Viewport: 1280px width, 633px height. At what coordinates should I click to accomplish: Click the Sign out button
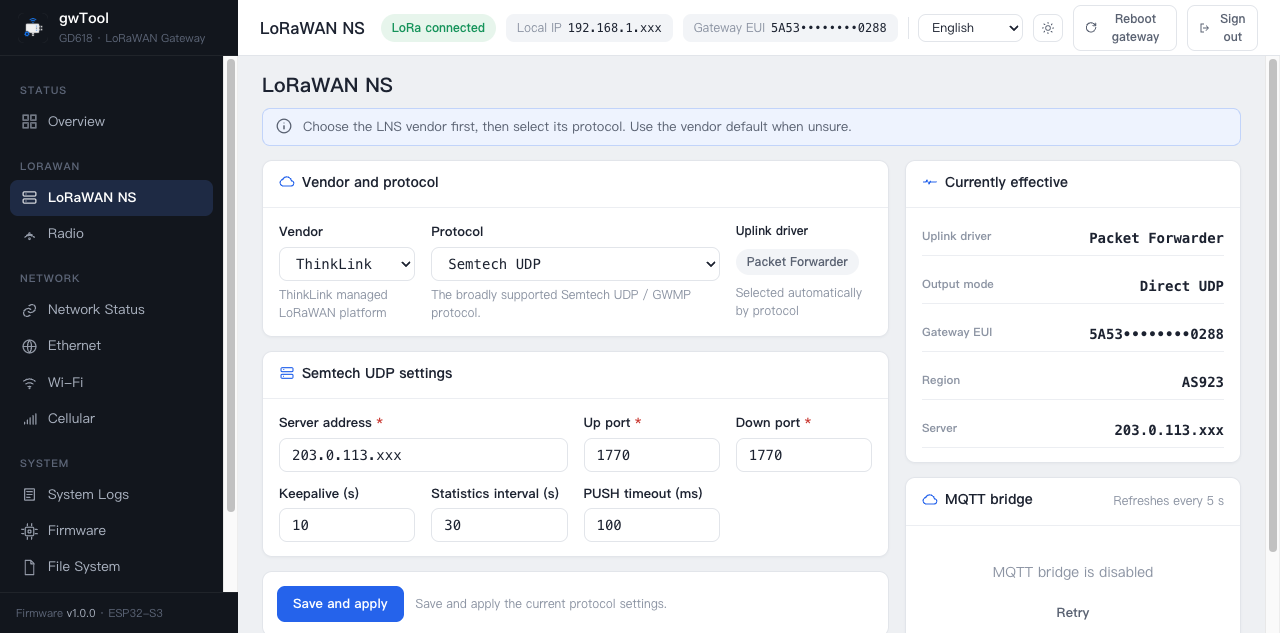(x=1222, y=28)
